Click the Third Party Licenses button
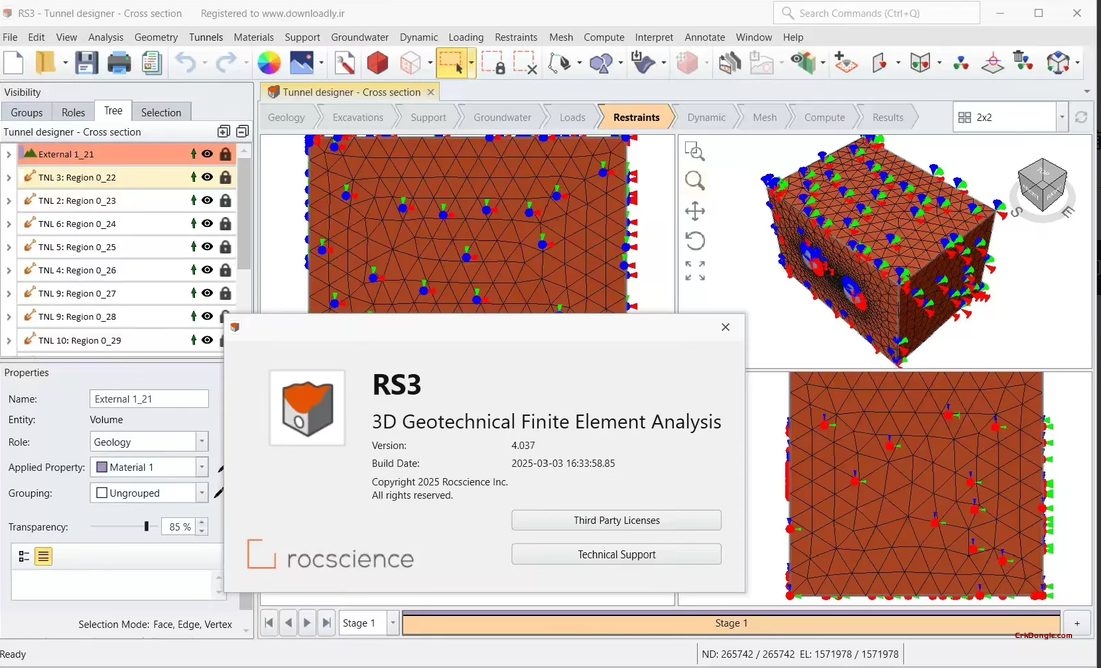1101x668 pixels. (617, 520)
